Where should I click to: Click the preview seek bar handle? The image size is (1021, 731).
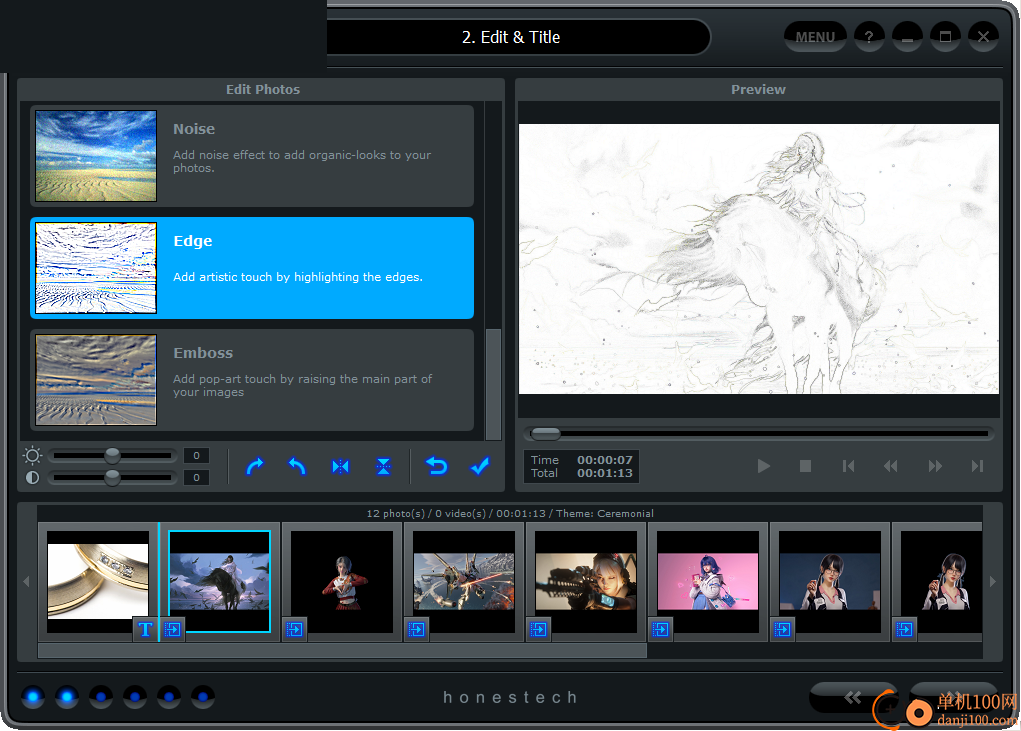point(546,434)
